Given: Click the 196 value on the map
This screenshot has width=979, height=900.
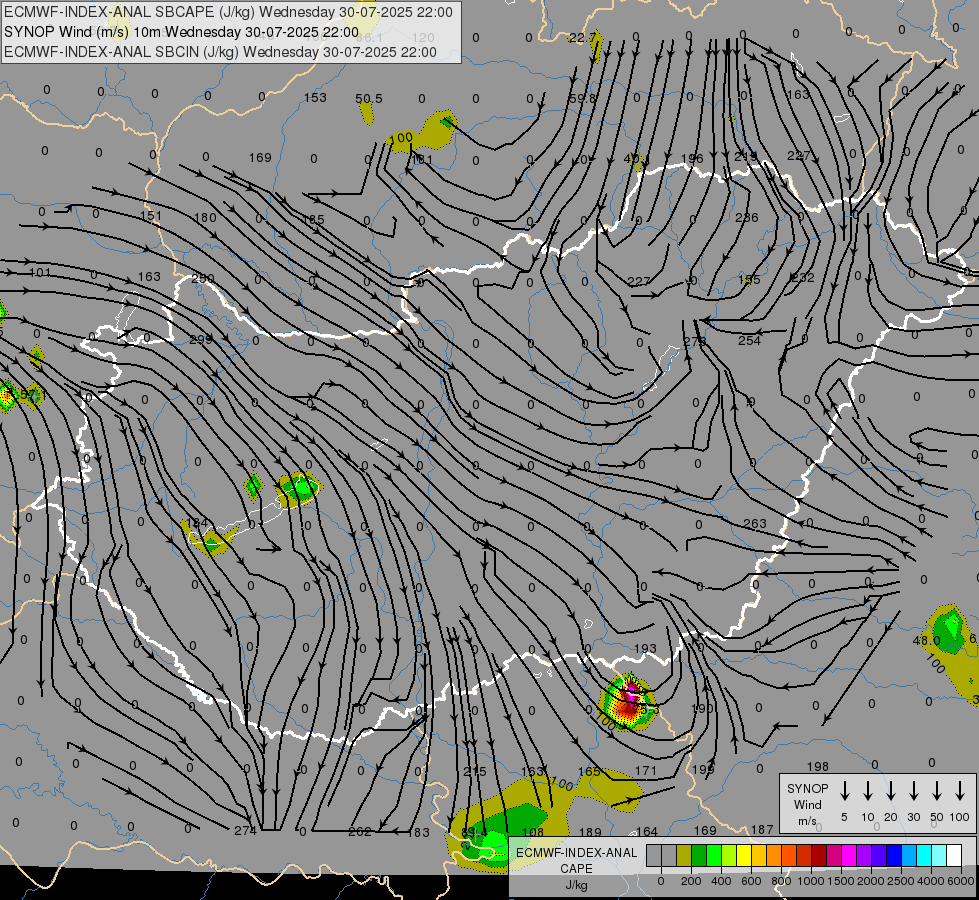Looking at the screenshot, I should tap(692, 159).
